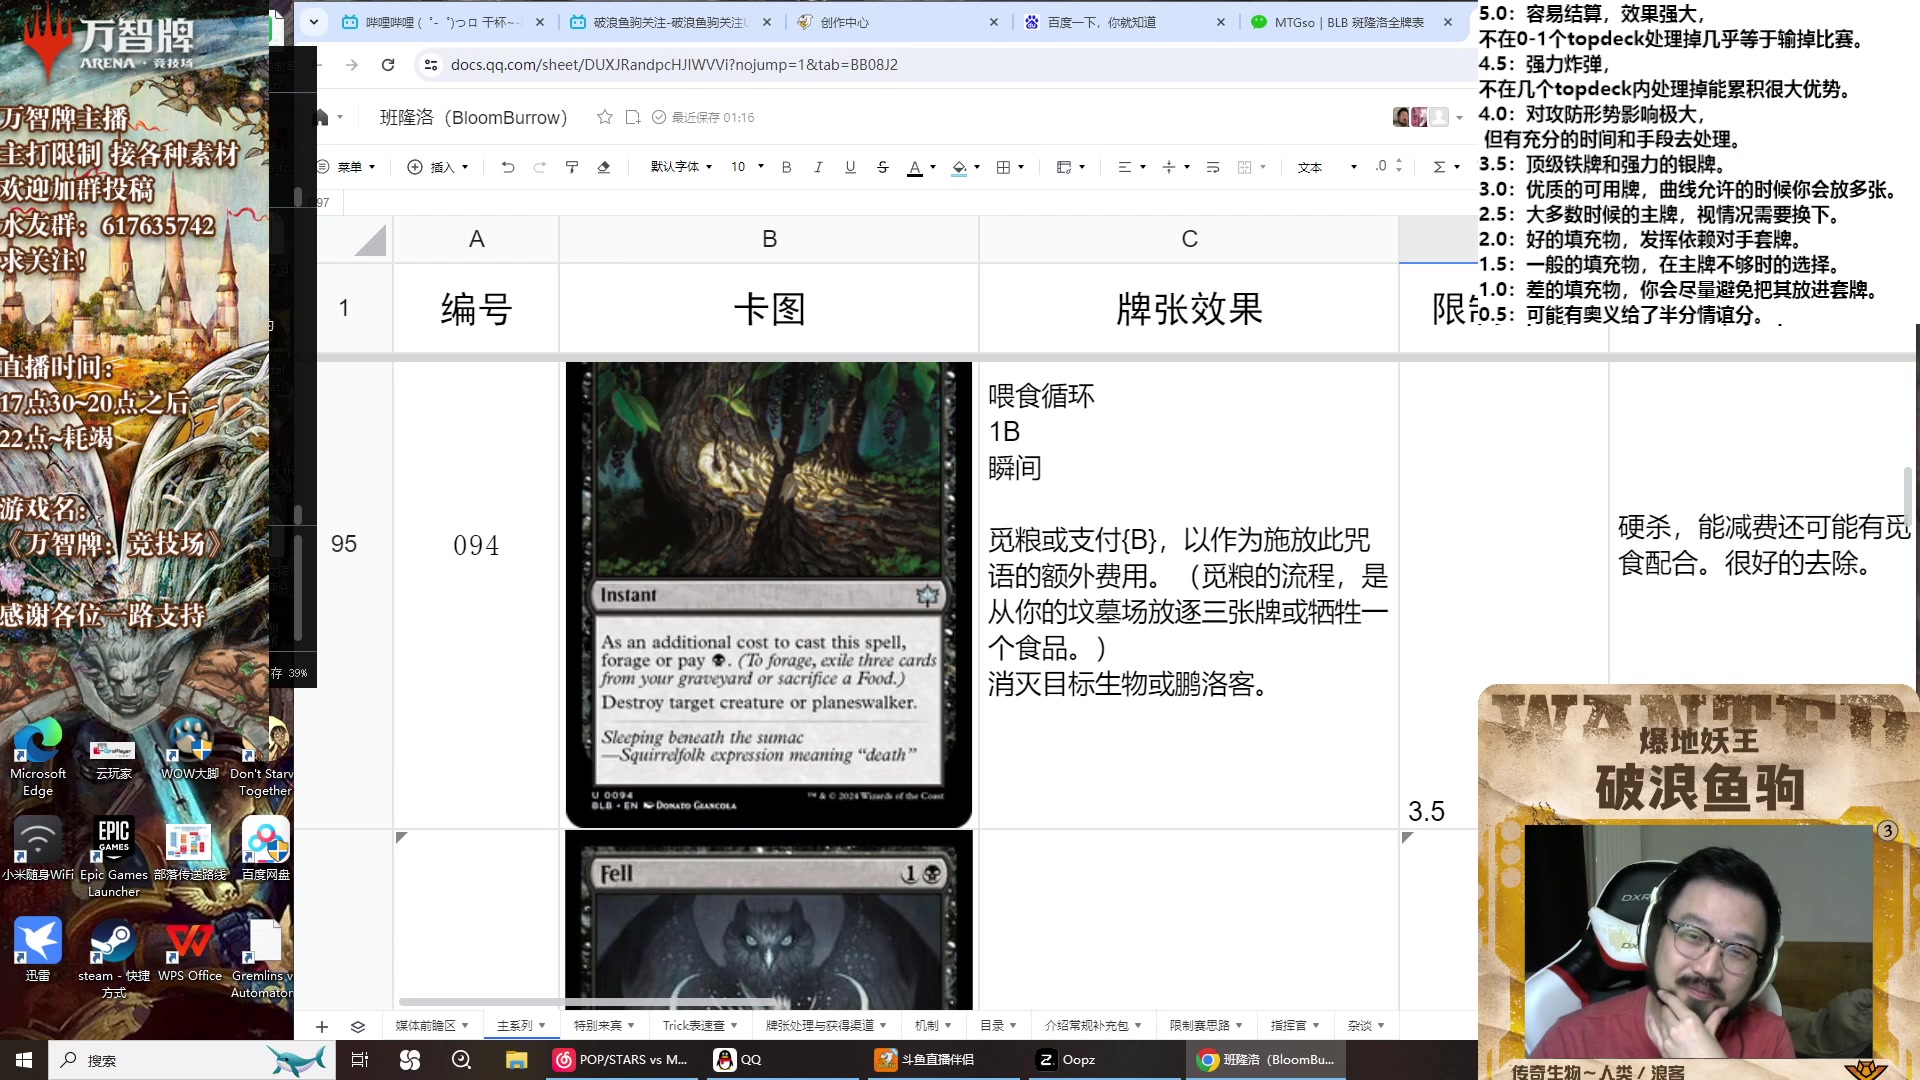Toggle strikethrough formatting
This screenshot has height=1080, width=1920.
coord(883,167)
